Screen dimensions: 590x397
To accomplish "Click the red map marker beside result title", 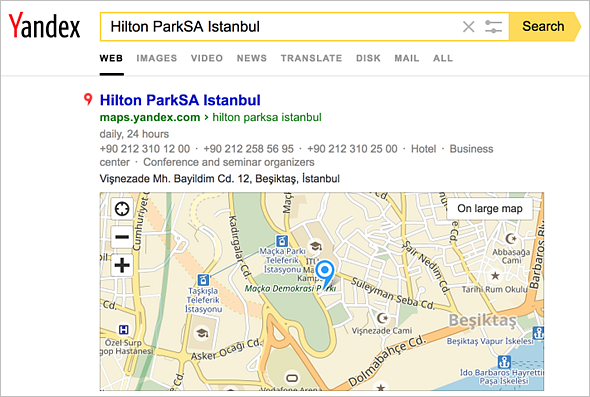I will tap(88, 99).
